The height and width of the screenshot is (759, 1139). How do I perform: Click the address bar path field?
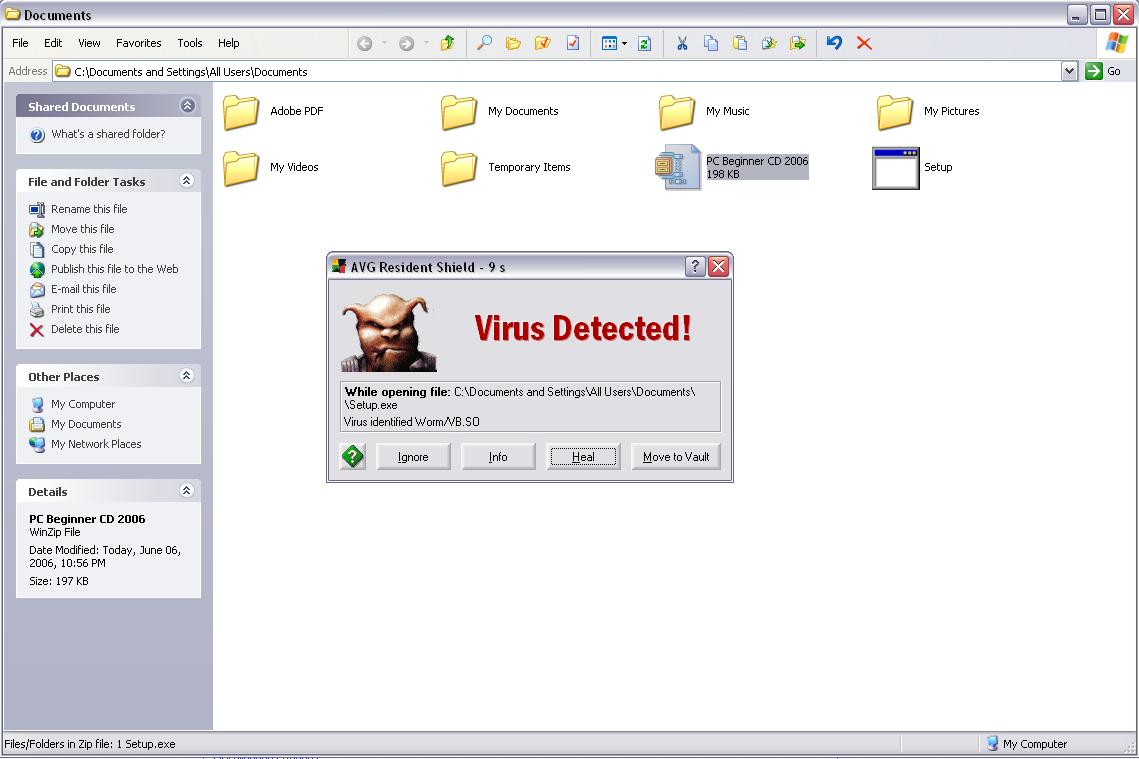(557, 71)
